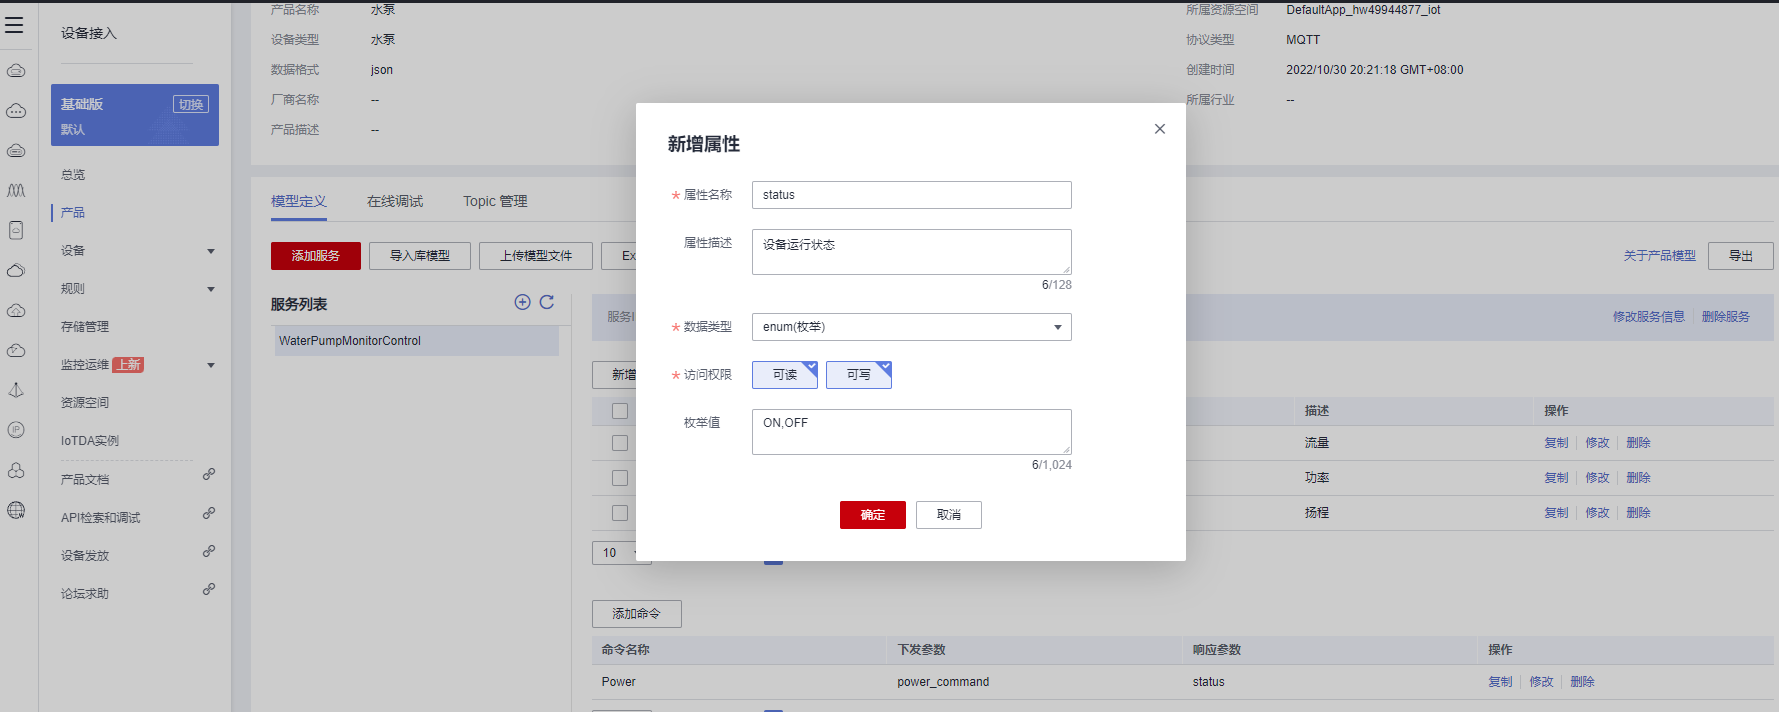Go to 总览 in the sidebar

73,175
